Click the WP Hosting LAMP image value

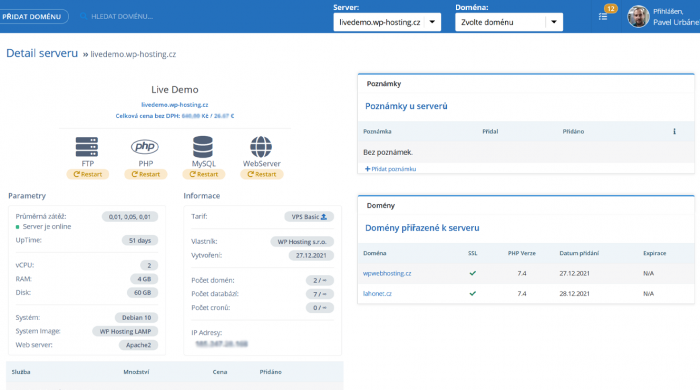coord(125,332)
